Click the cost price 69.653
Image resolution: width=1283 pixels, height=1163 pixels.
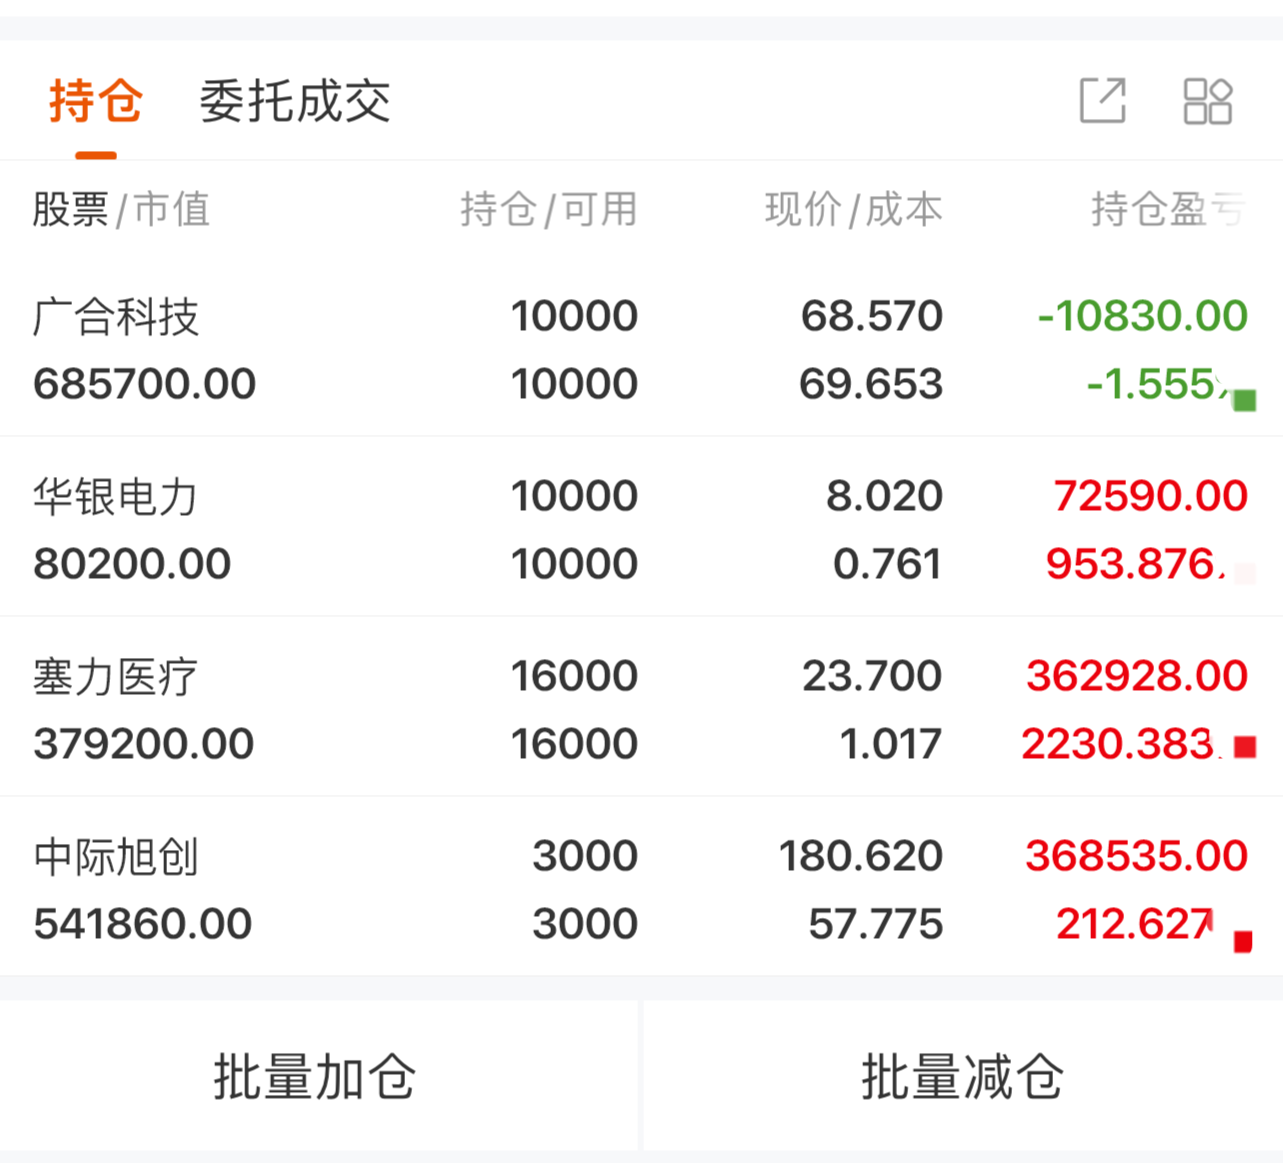point(871,384)
